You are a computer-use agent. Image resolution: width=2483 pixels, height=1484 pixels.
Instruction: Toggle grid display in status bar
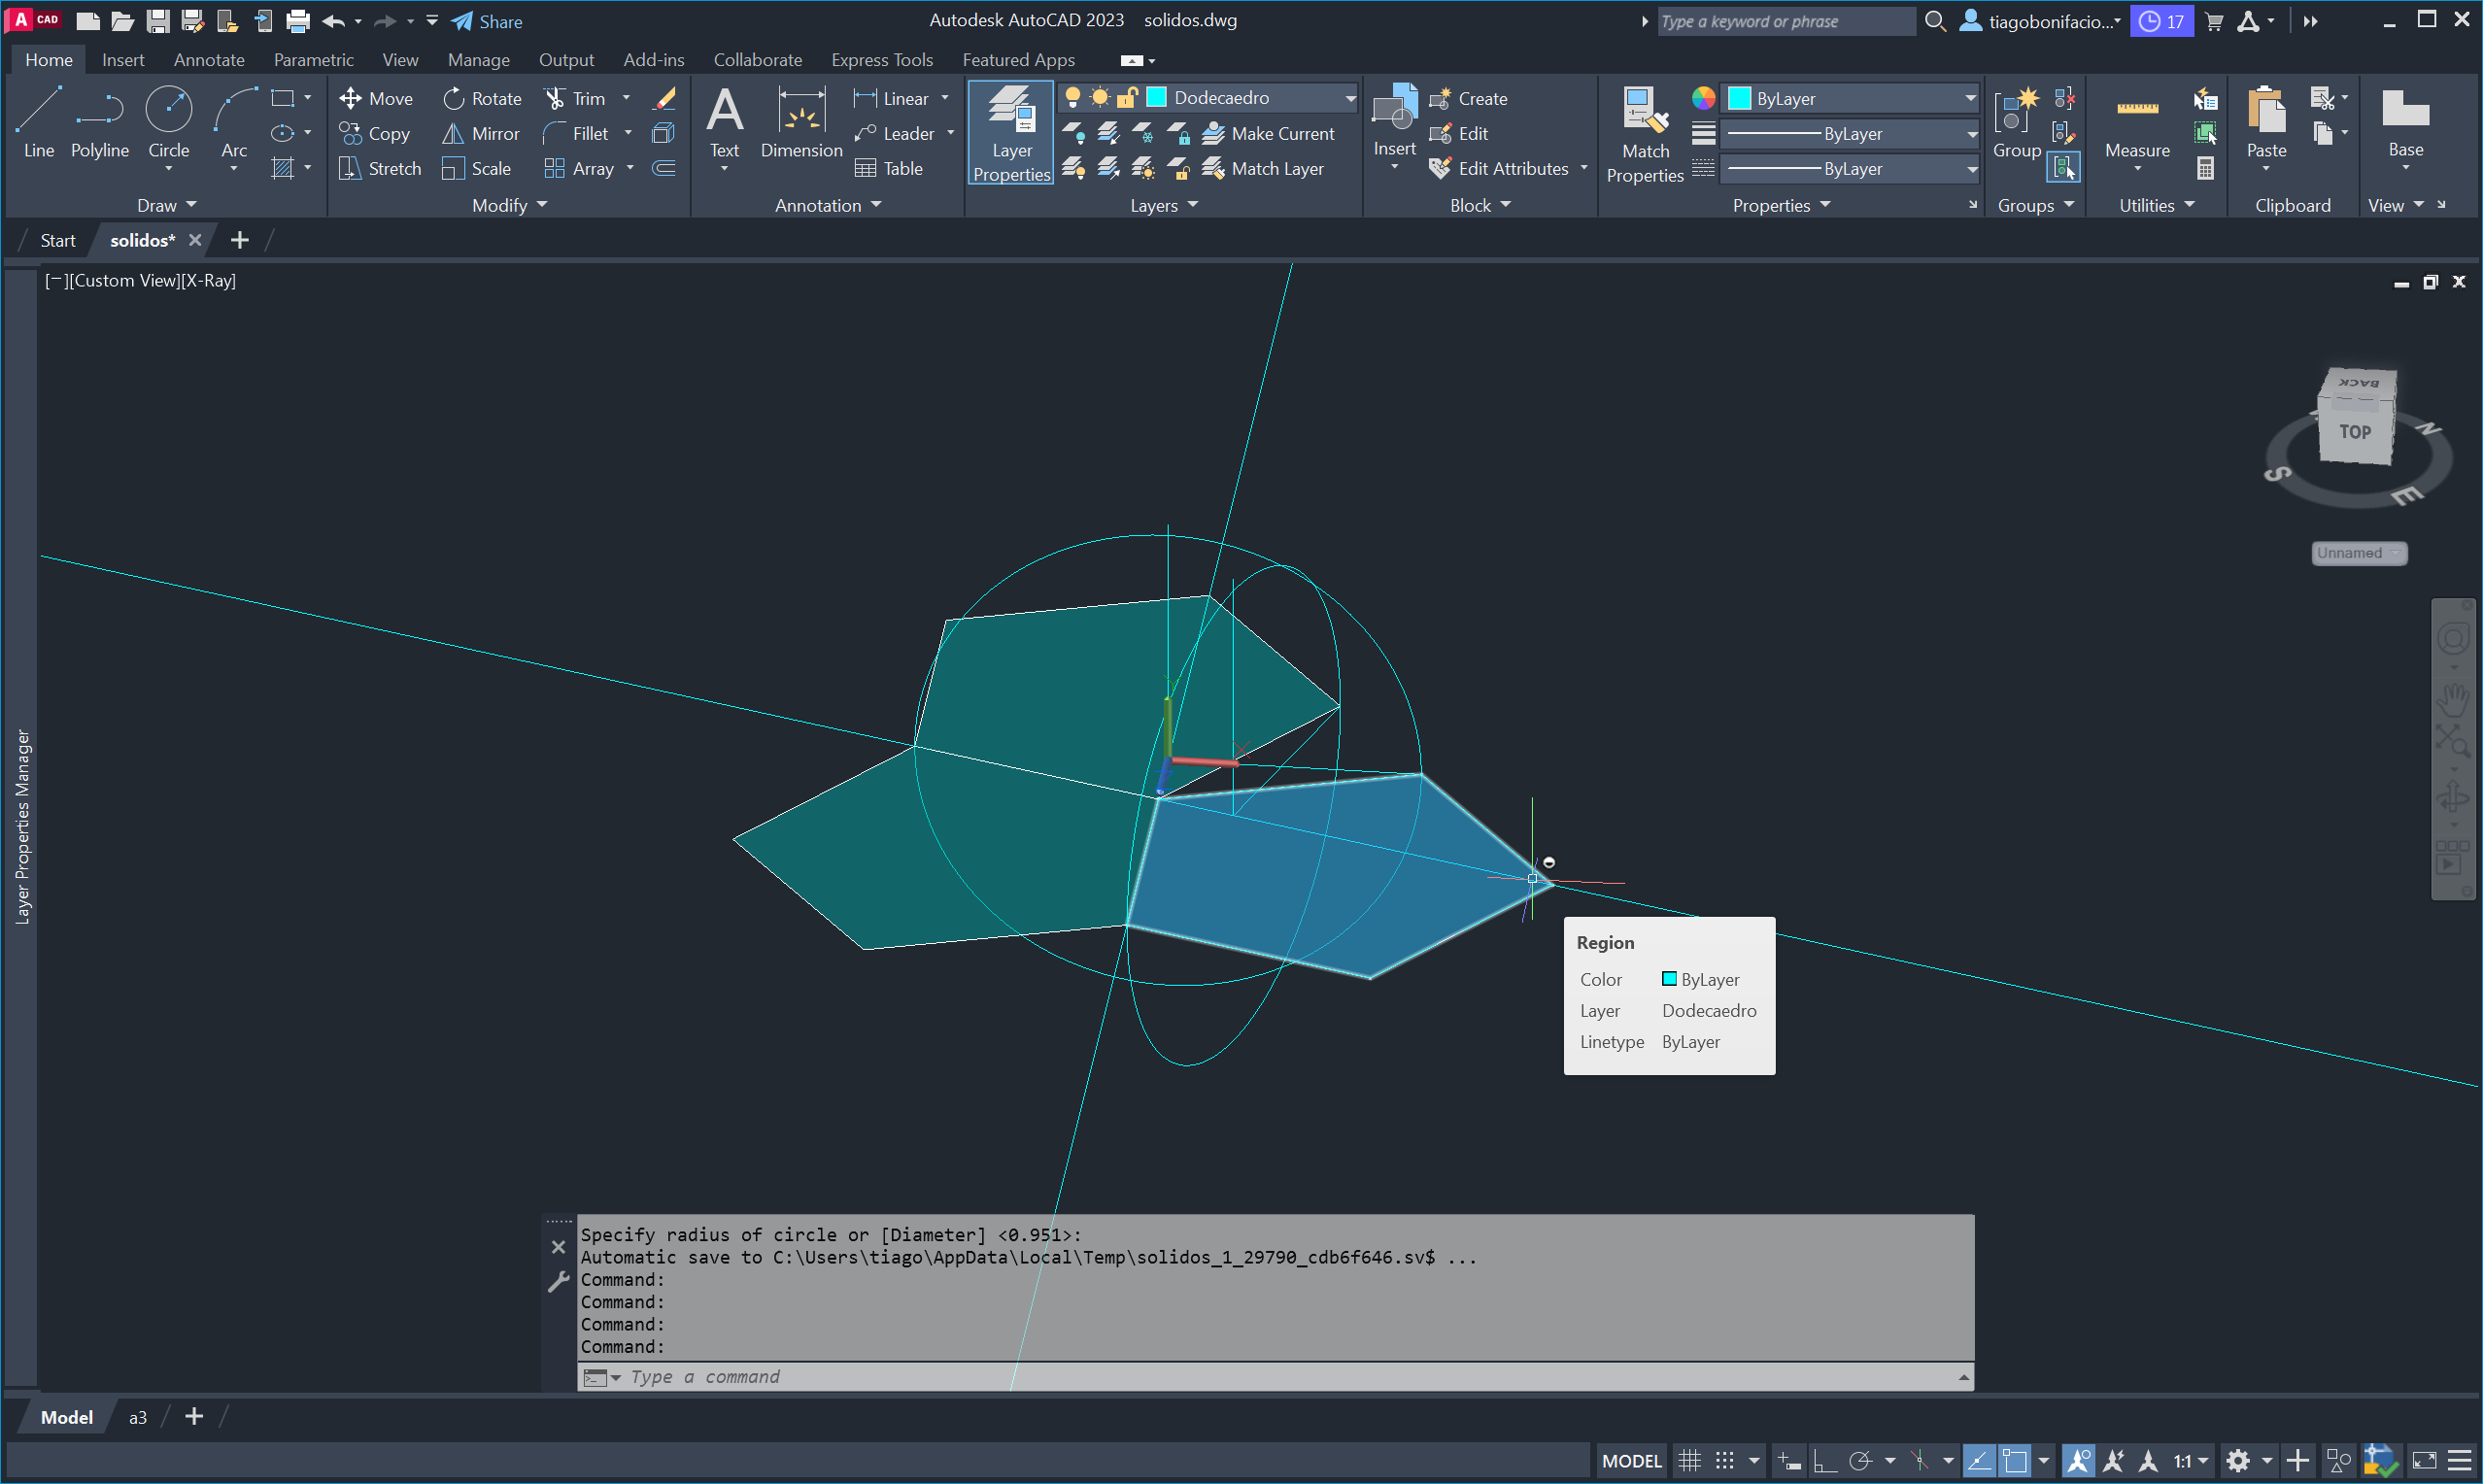pos(1689,1460)
